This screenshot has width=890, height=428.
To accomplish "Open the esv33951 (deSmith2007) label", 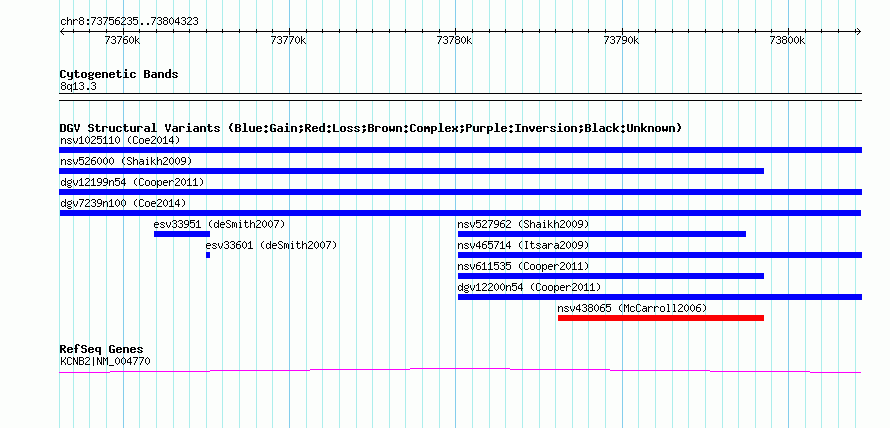I will [x=219, y=224].
